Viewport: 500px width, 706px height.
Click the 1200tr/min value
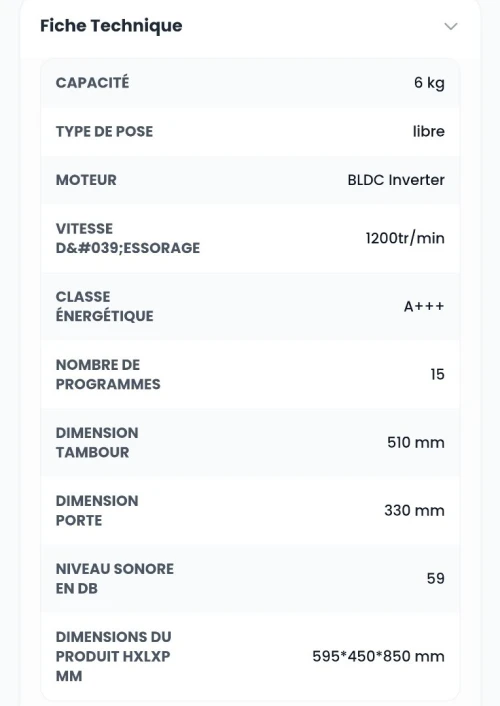pos(405,238)
